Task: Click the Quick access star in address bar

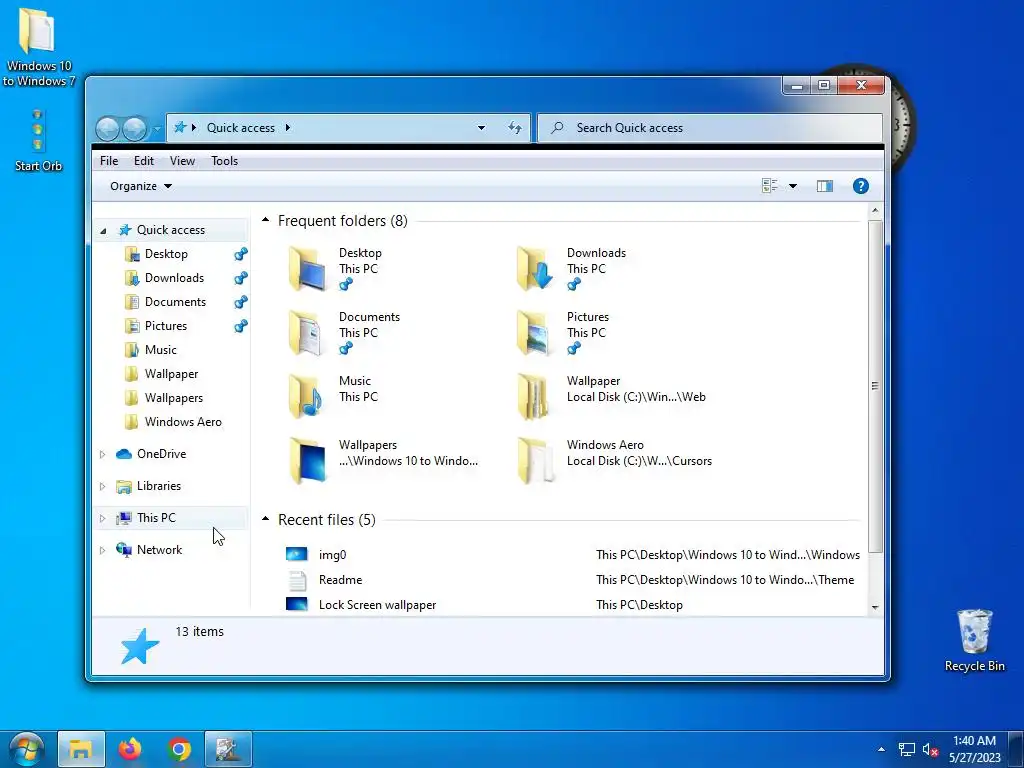Action: tap(180, 127)
